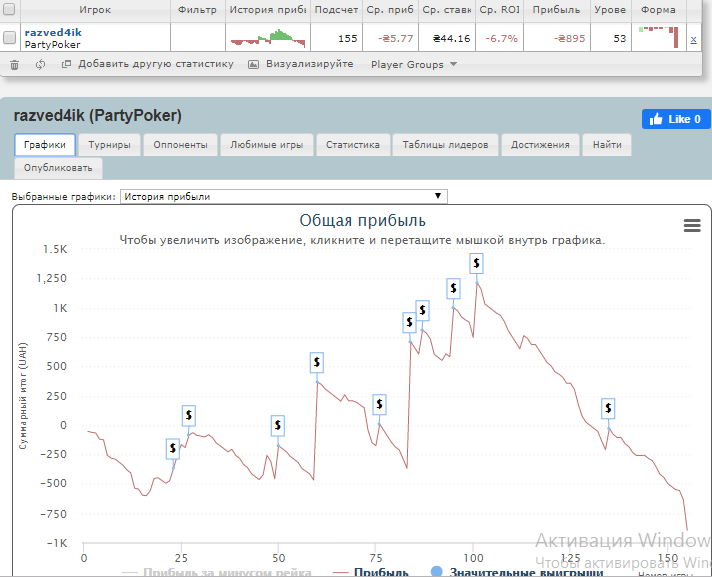
Task: Expand the Player Groups dropdown
Action: coord(414,64)
